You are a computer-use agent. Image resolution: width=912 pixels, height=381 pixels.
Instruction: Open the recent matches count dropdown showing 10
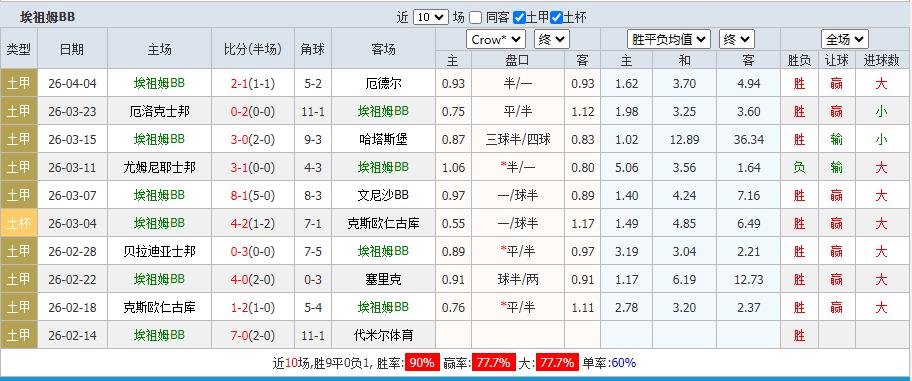pyautogui.click(x=431, y=17)
